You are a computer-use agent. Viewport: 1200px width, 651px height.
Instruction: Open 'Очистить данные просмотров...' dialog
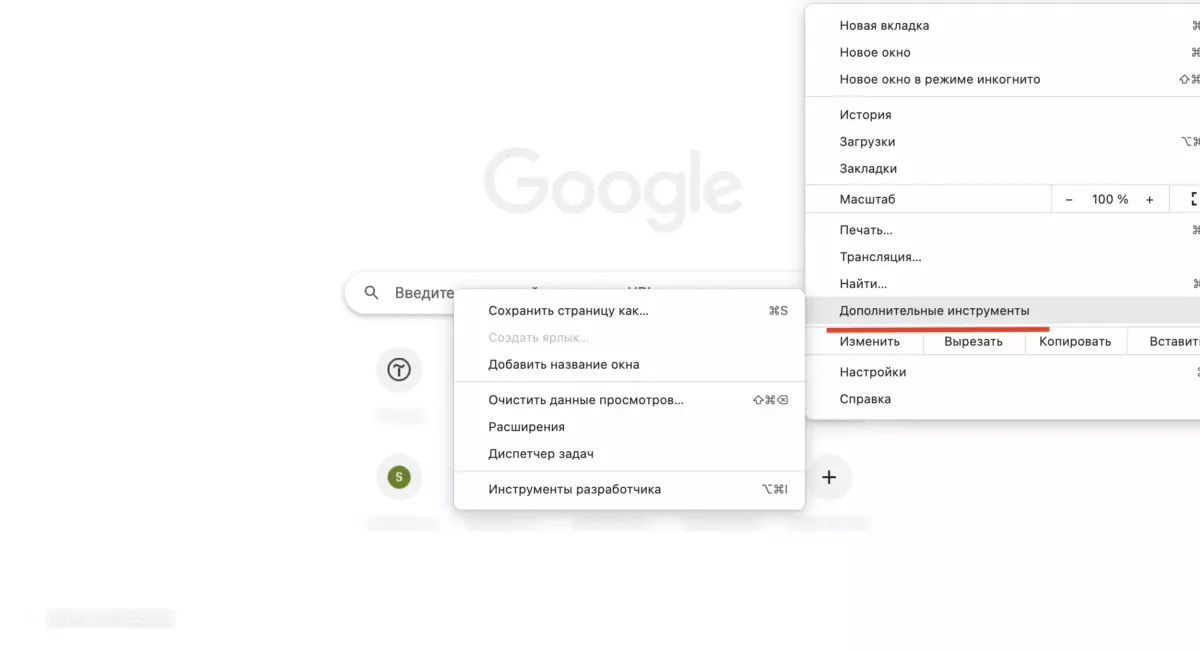[629, 400]
